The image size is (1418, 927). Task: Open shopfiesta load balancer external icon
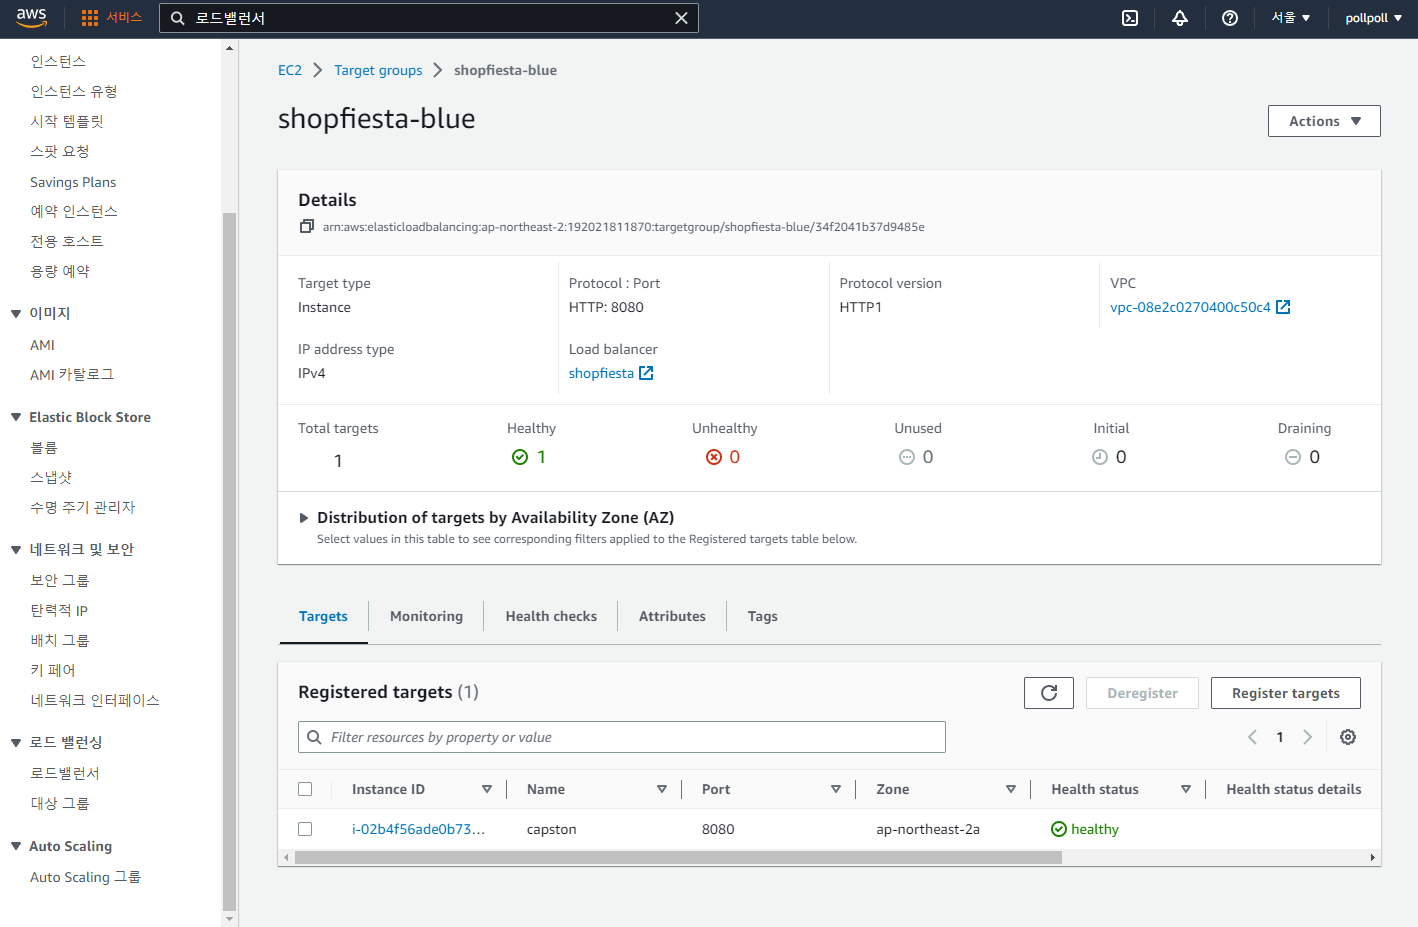[x=646, y=373]
